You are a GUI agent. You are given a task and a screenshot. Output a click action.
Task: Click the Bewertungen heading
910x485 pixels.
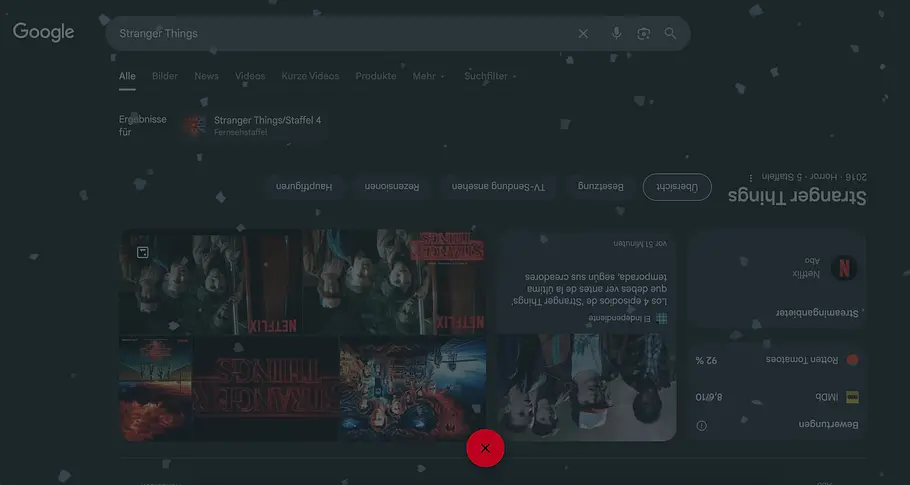(828, 425)
